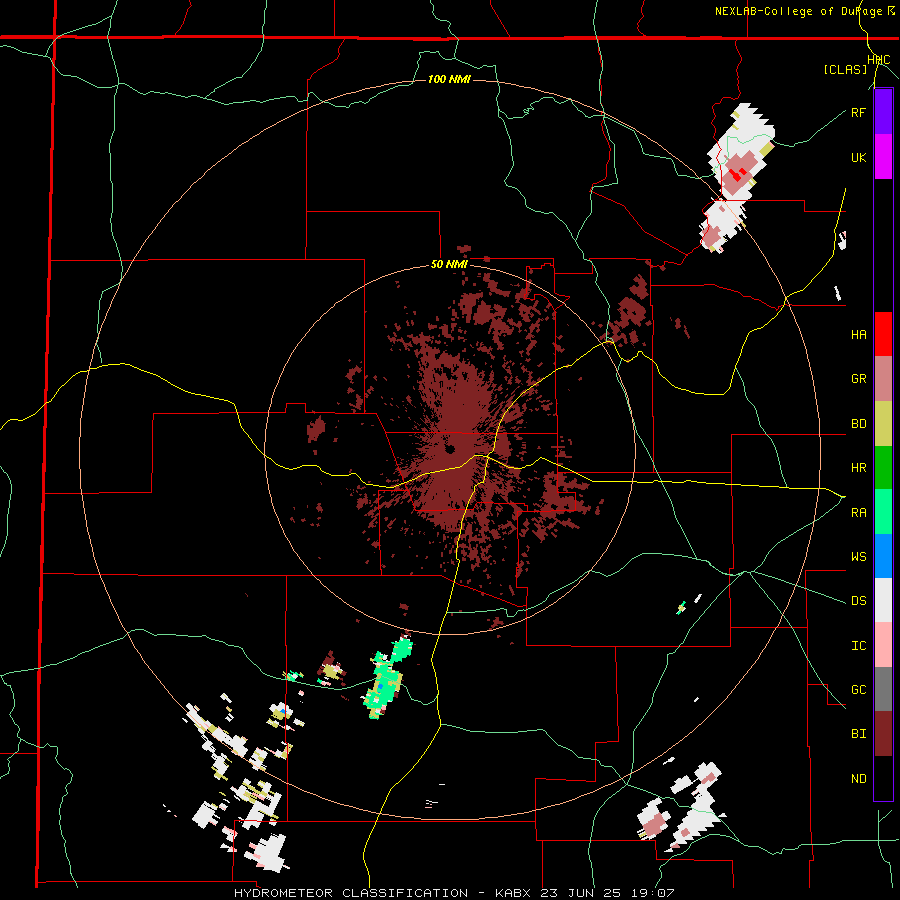Click the GR legend label
This screenshot has height=900, width=900.
[x=858, y=379]
